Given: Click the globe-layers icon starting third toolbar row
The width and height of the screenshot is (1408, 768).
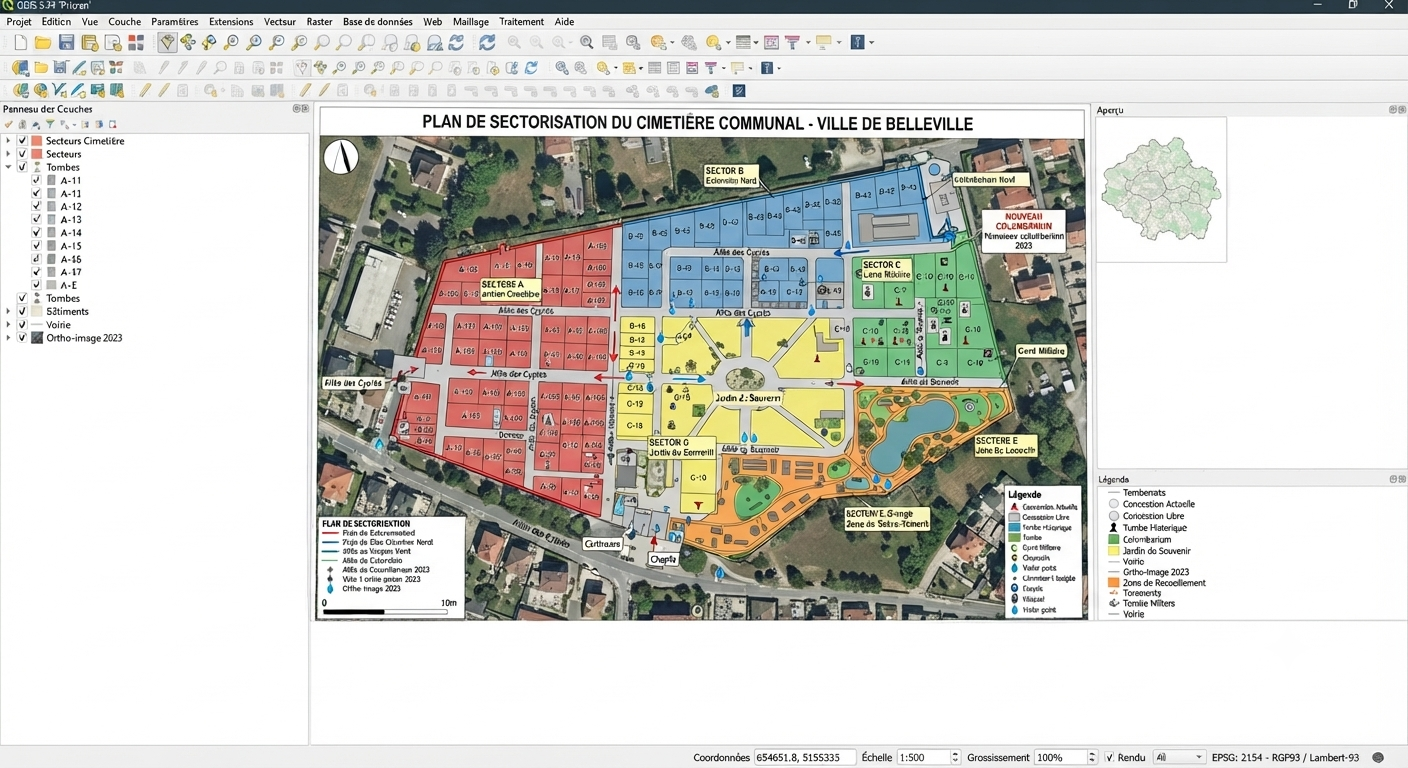Looking at the screenshot, I should pyautogui.click(x=20, y=91).
